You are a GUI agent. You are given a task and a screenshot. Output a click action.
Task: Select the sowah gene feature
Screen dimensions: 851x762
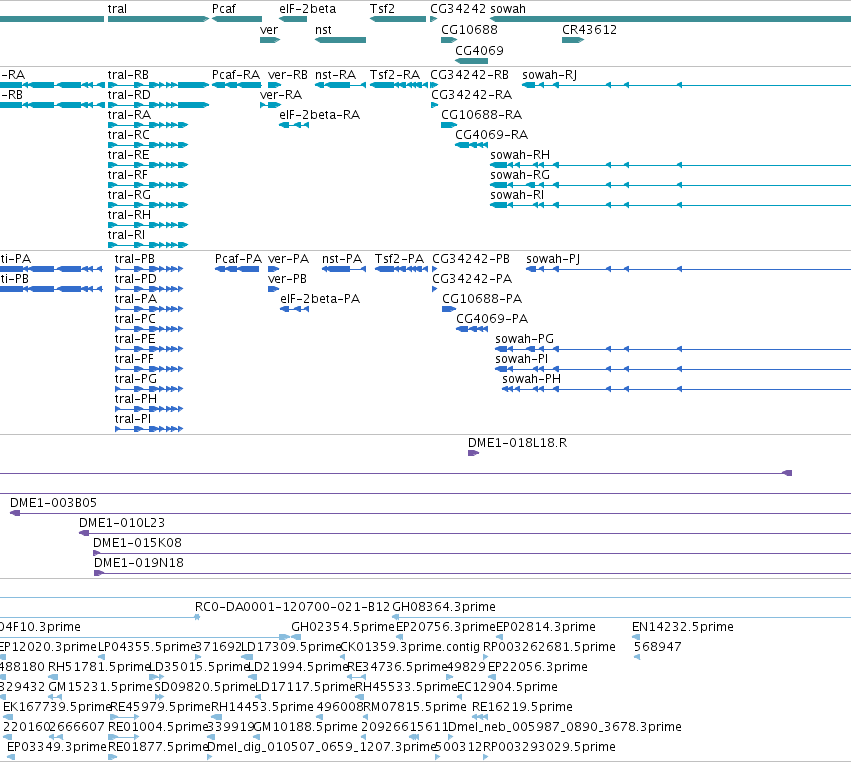[670, 19]
